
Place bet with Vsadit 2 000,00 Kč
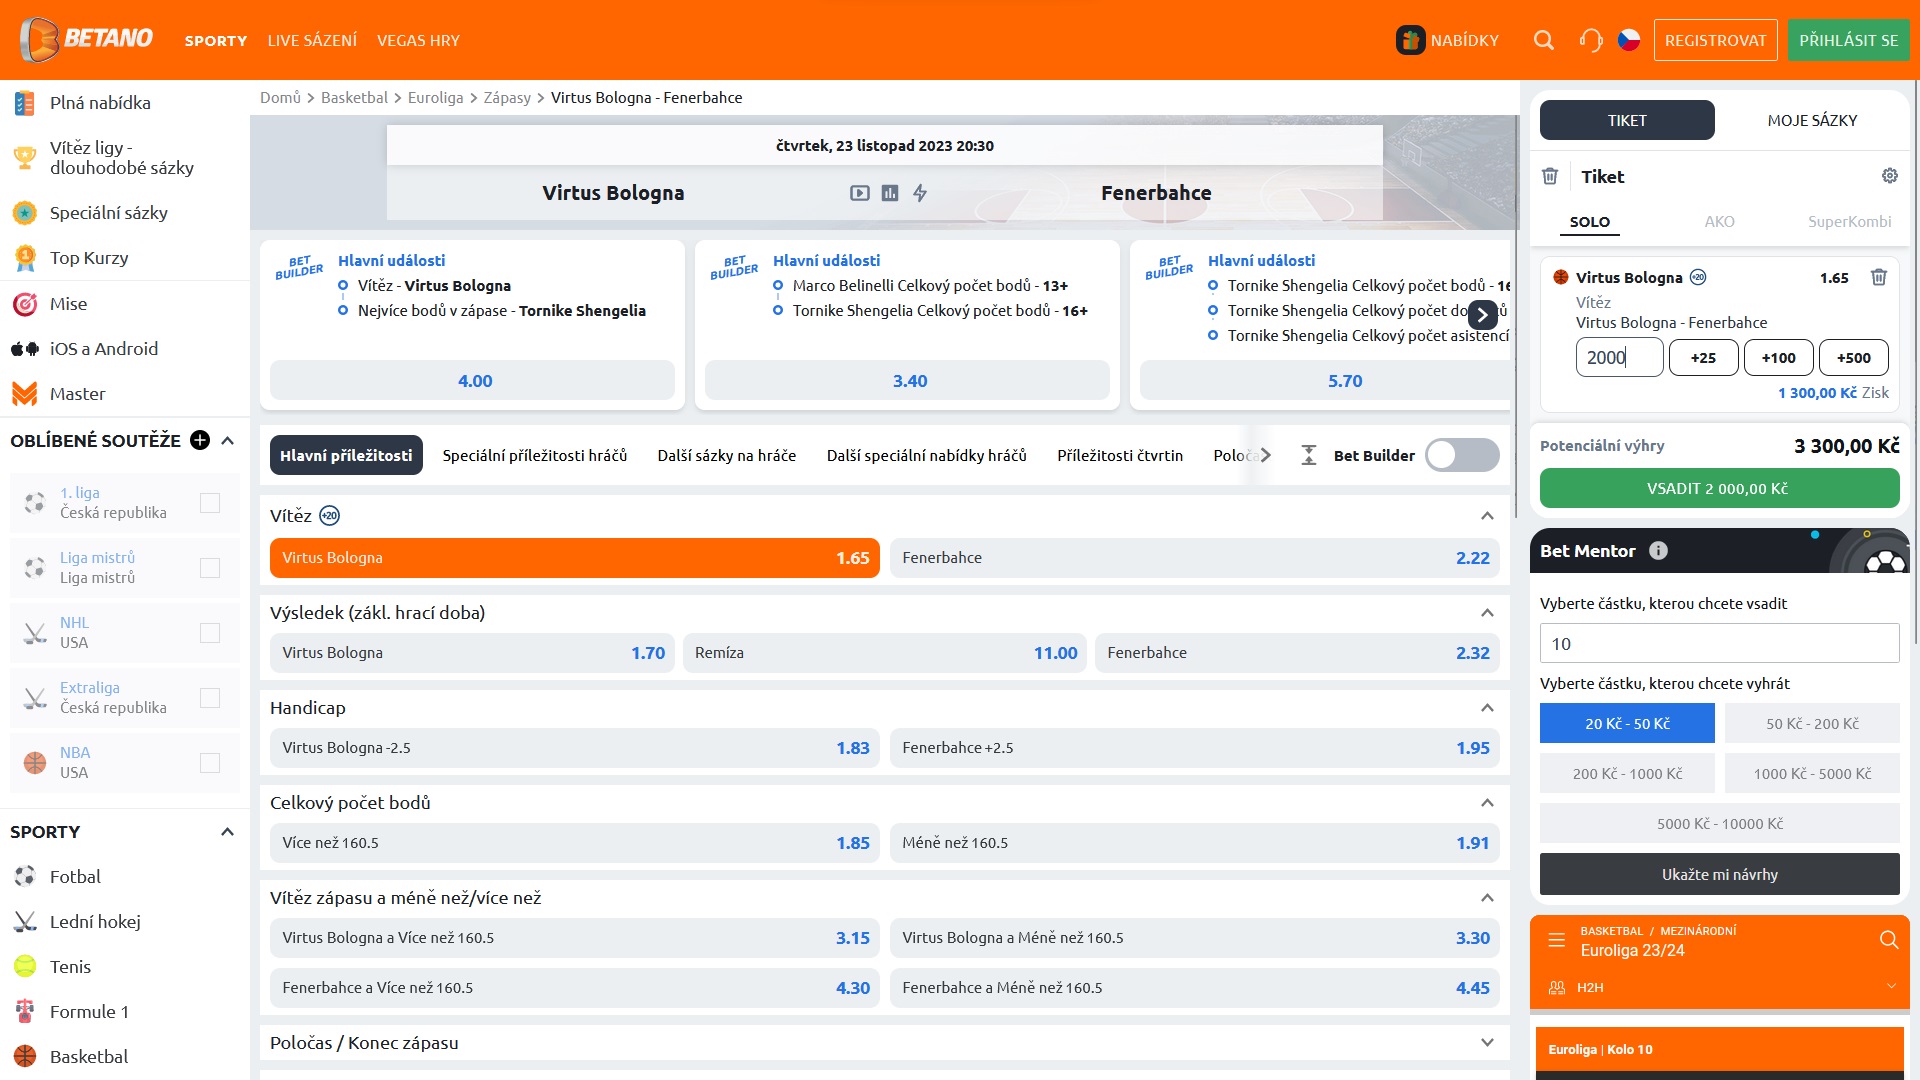[1719, 488]
